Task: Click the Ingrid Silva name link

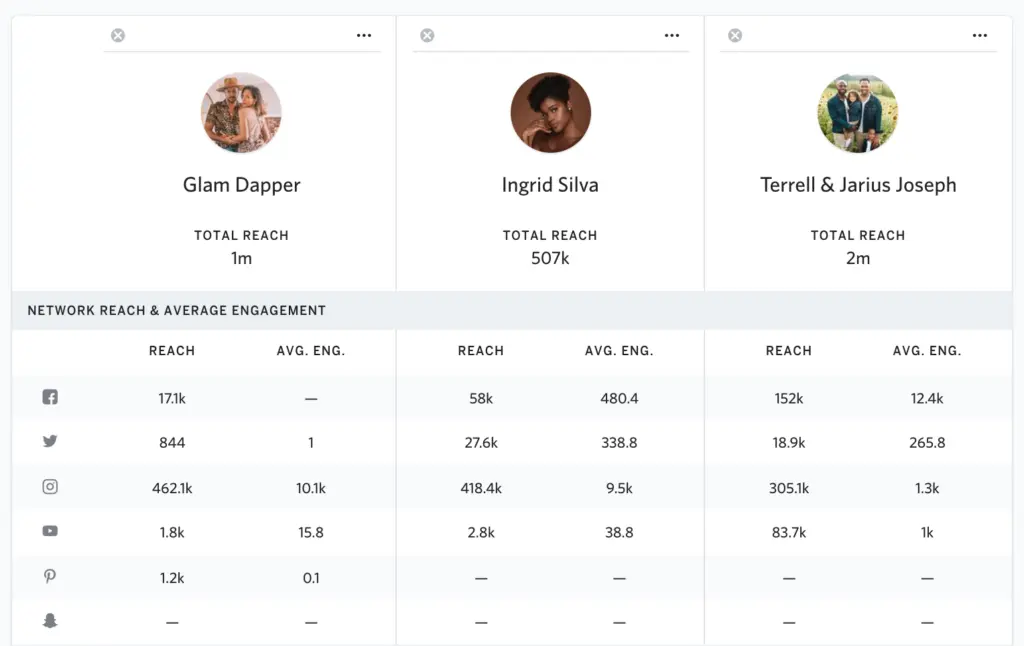Action: 550,185
